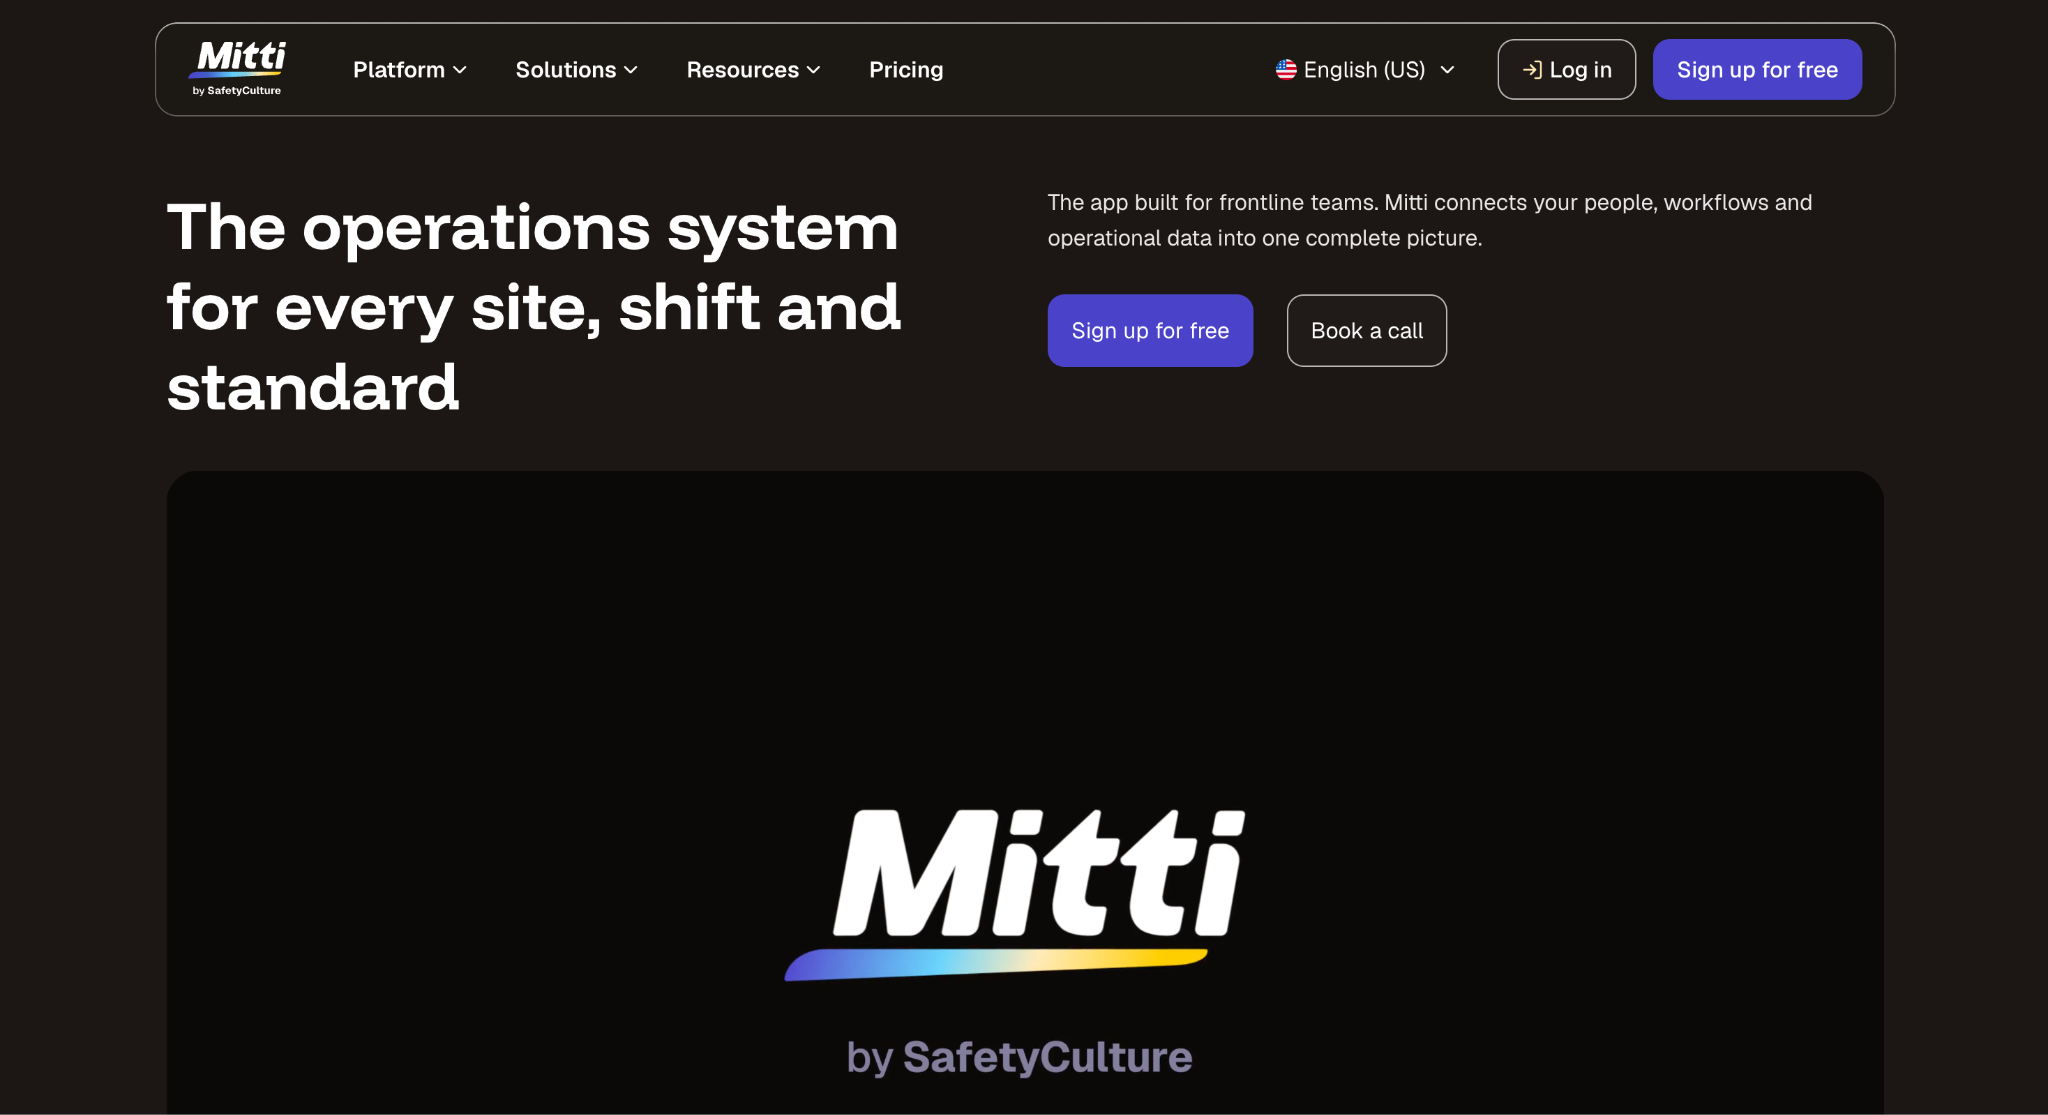Click Sign up for free in the navbar
This screenshot has width=2048, height=1115.
[1757, 70]
